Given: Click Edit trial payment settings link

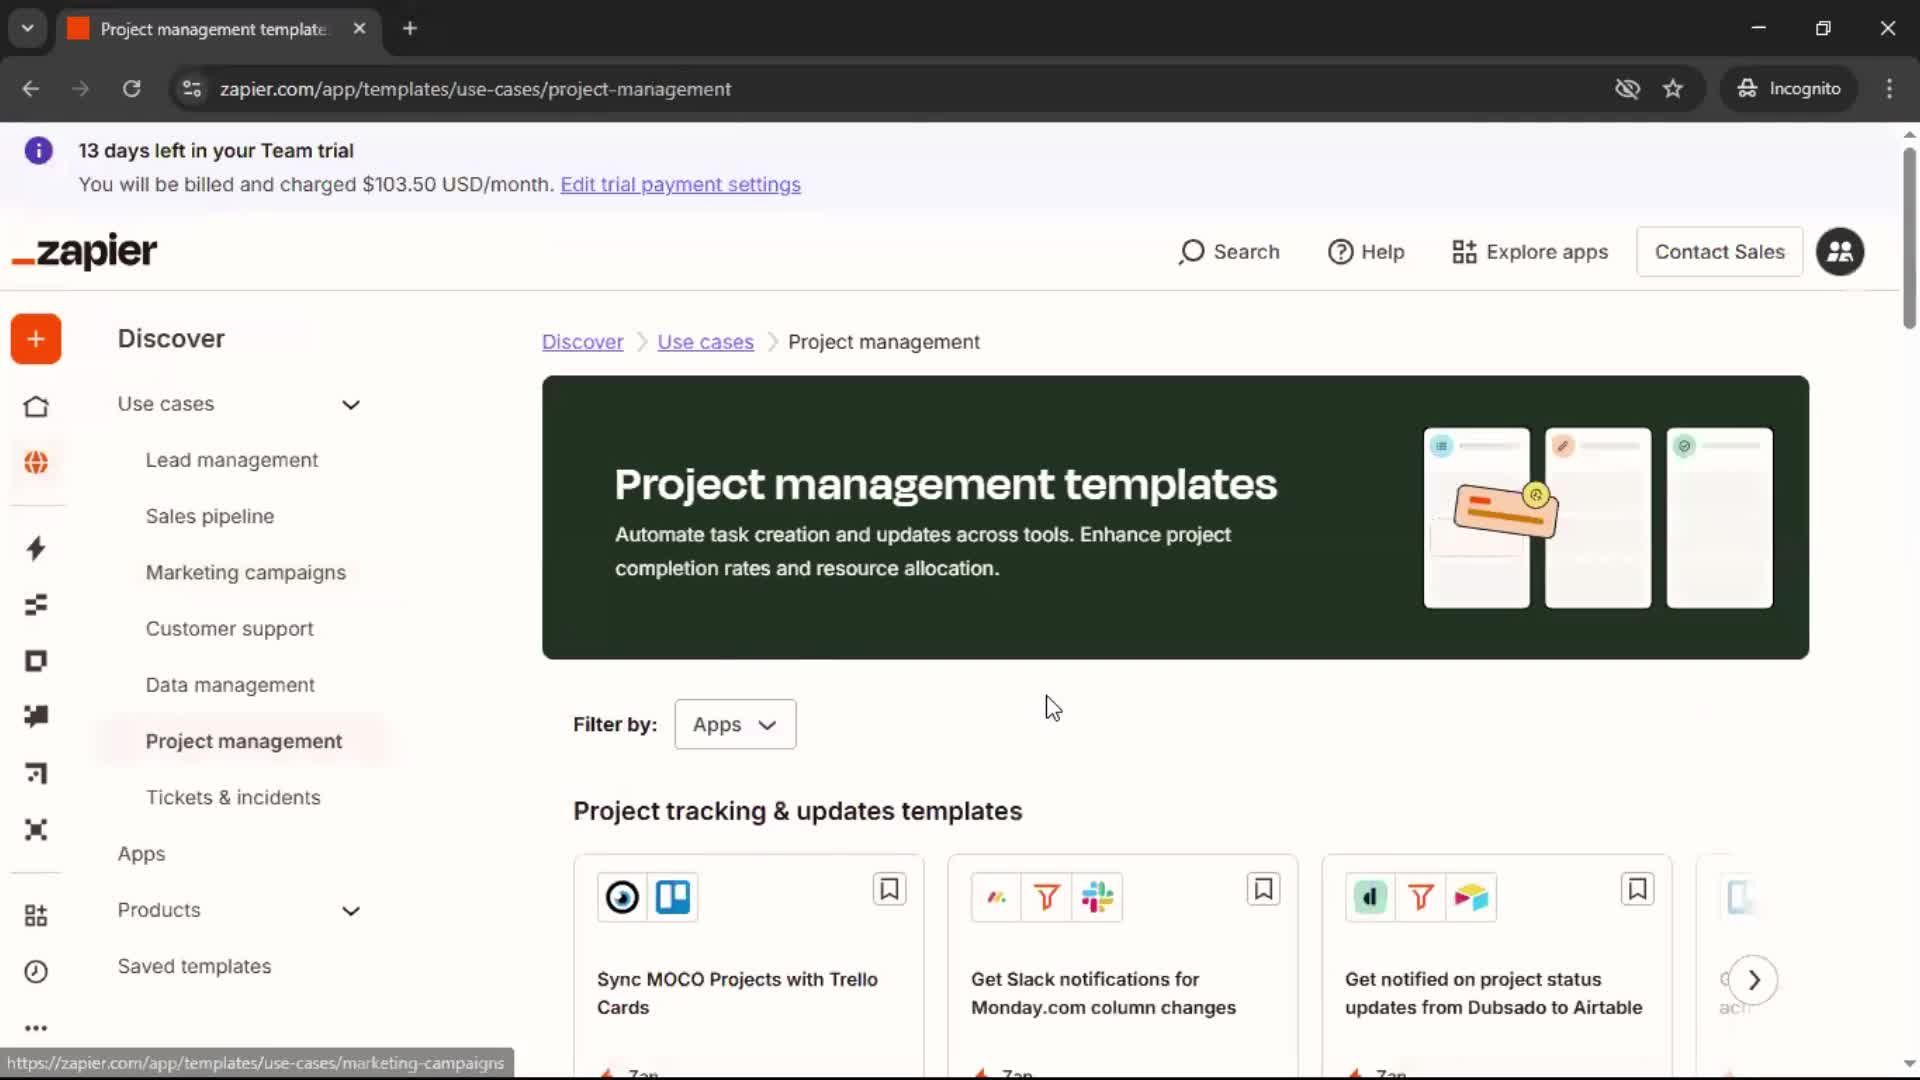Looking at the screenshot, I should coord(680,184).
